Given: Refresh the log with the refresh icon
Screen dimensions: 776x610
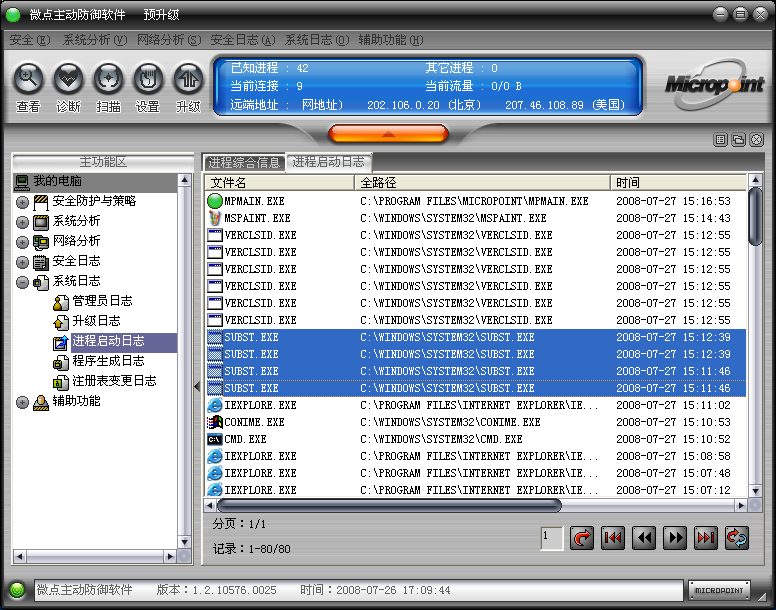Looking at the screenshot, I should 737,538.
